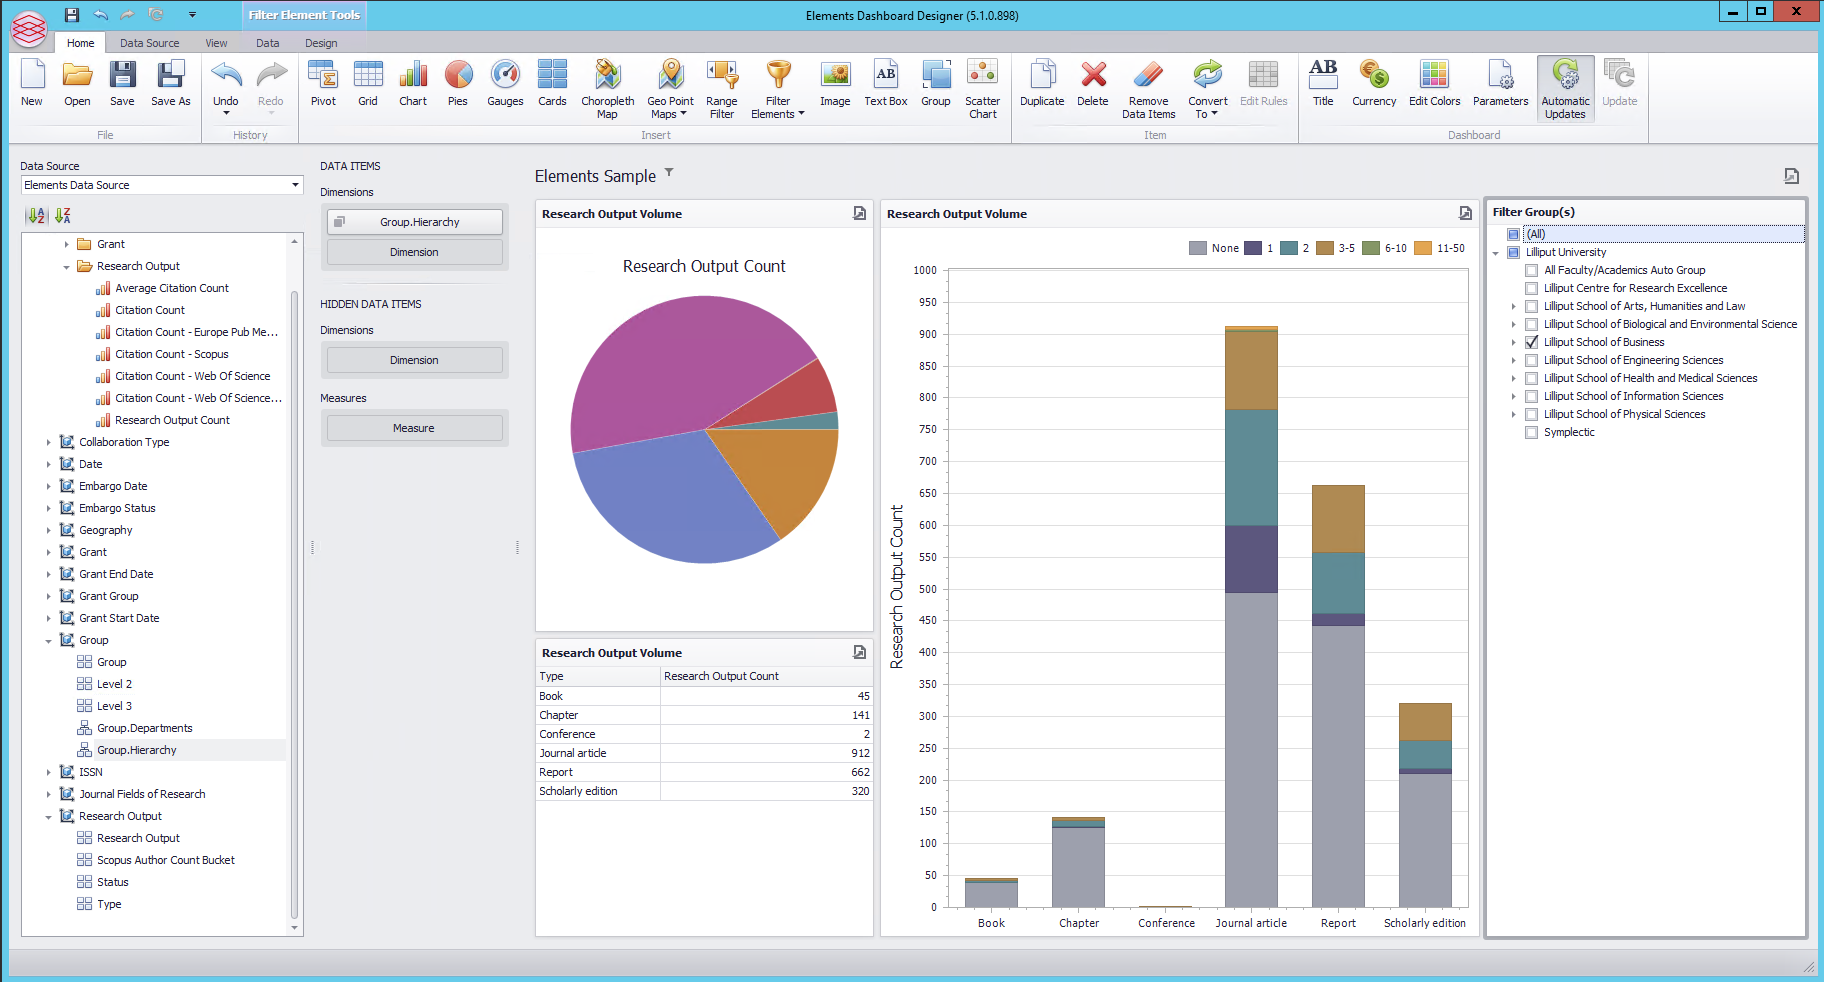
Task: Open the Design ribbon tab
Action: point(321,43)
